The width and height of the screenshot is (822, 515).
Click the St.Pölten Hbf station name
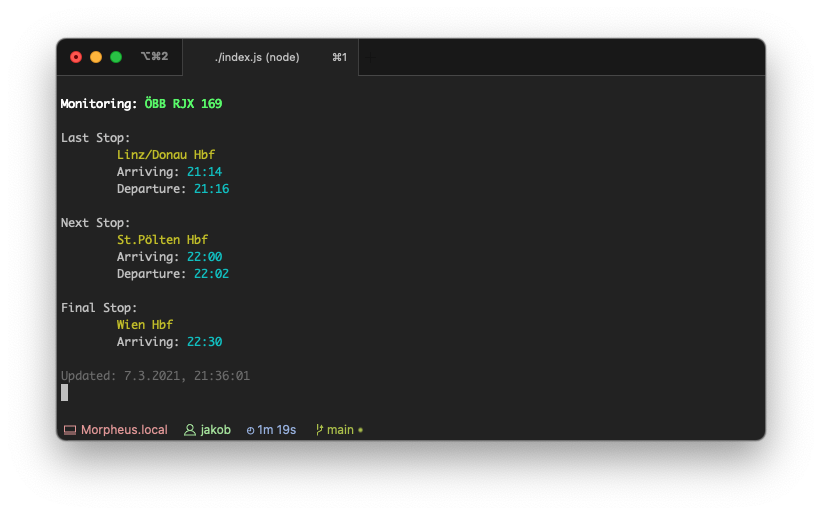click(x=163, y=240)
